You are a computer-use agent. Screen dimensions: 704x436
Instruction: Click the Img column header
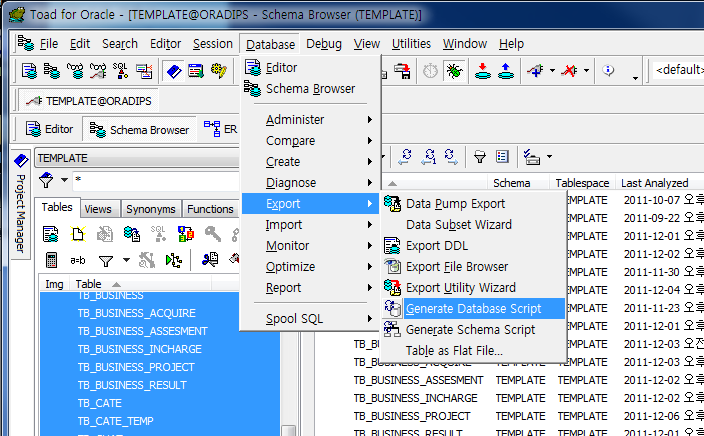54,284
